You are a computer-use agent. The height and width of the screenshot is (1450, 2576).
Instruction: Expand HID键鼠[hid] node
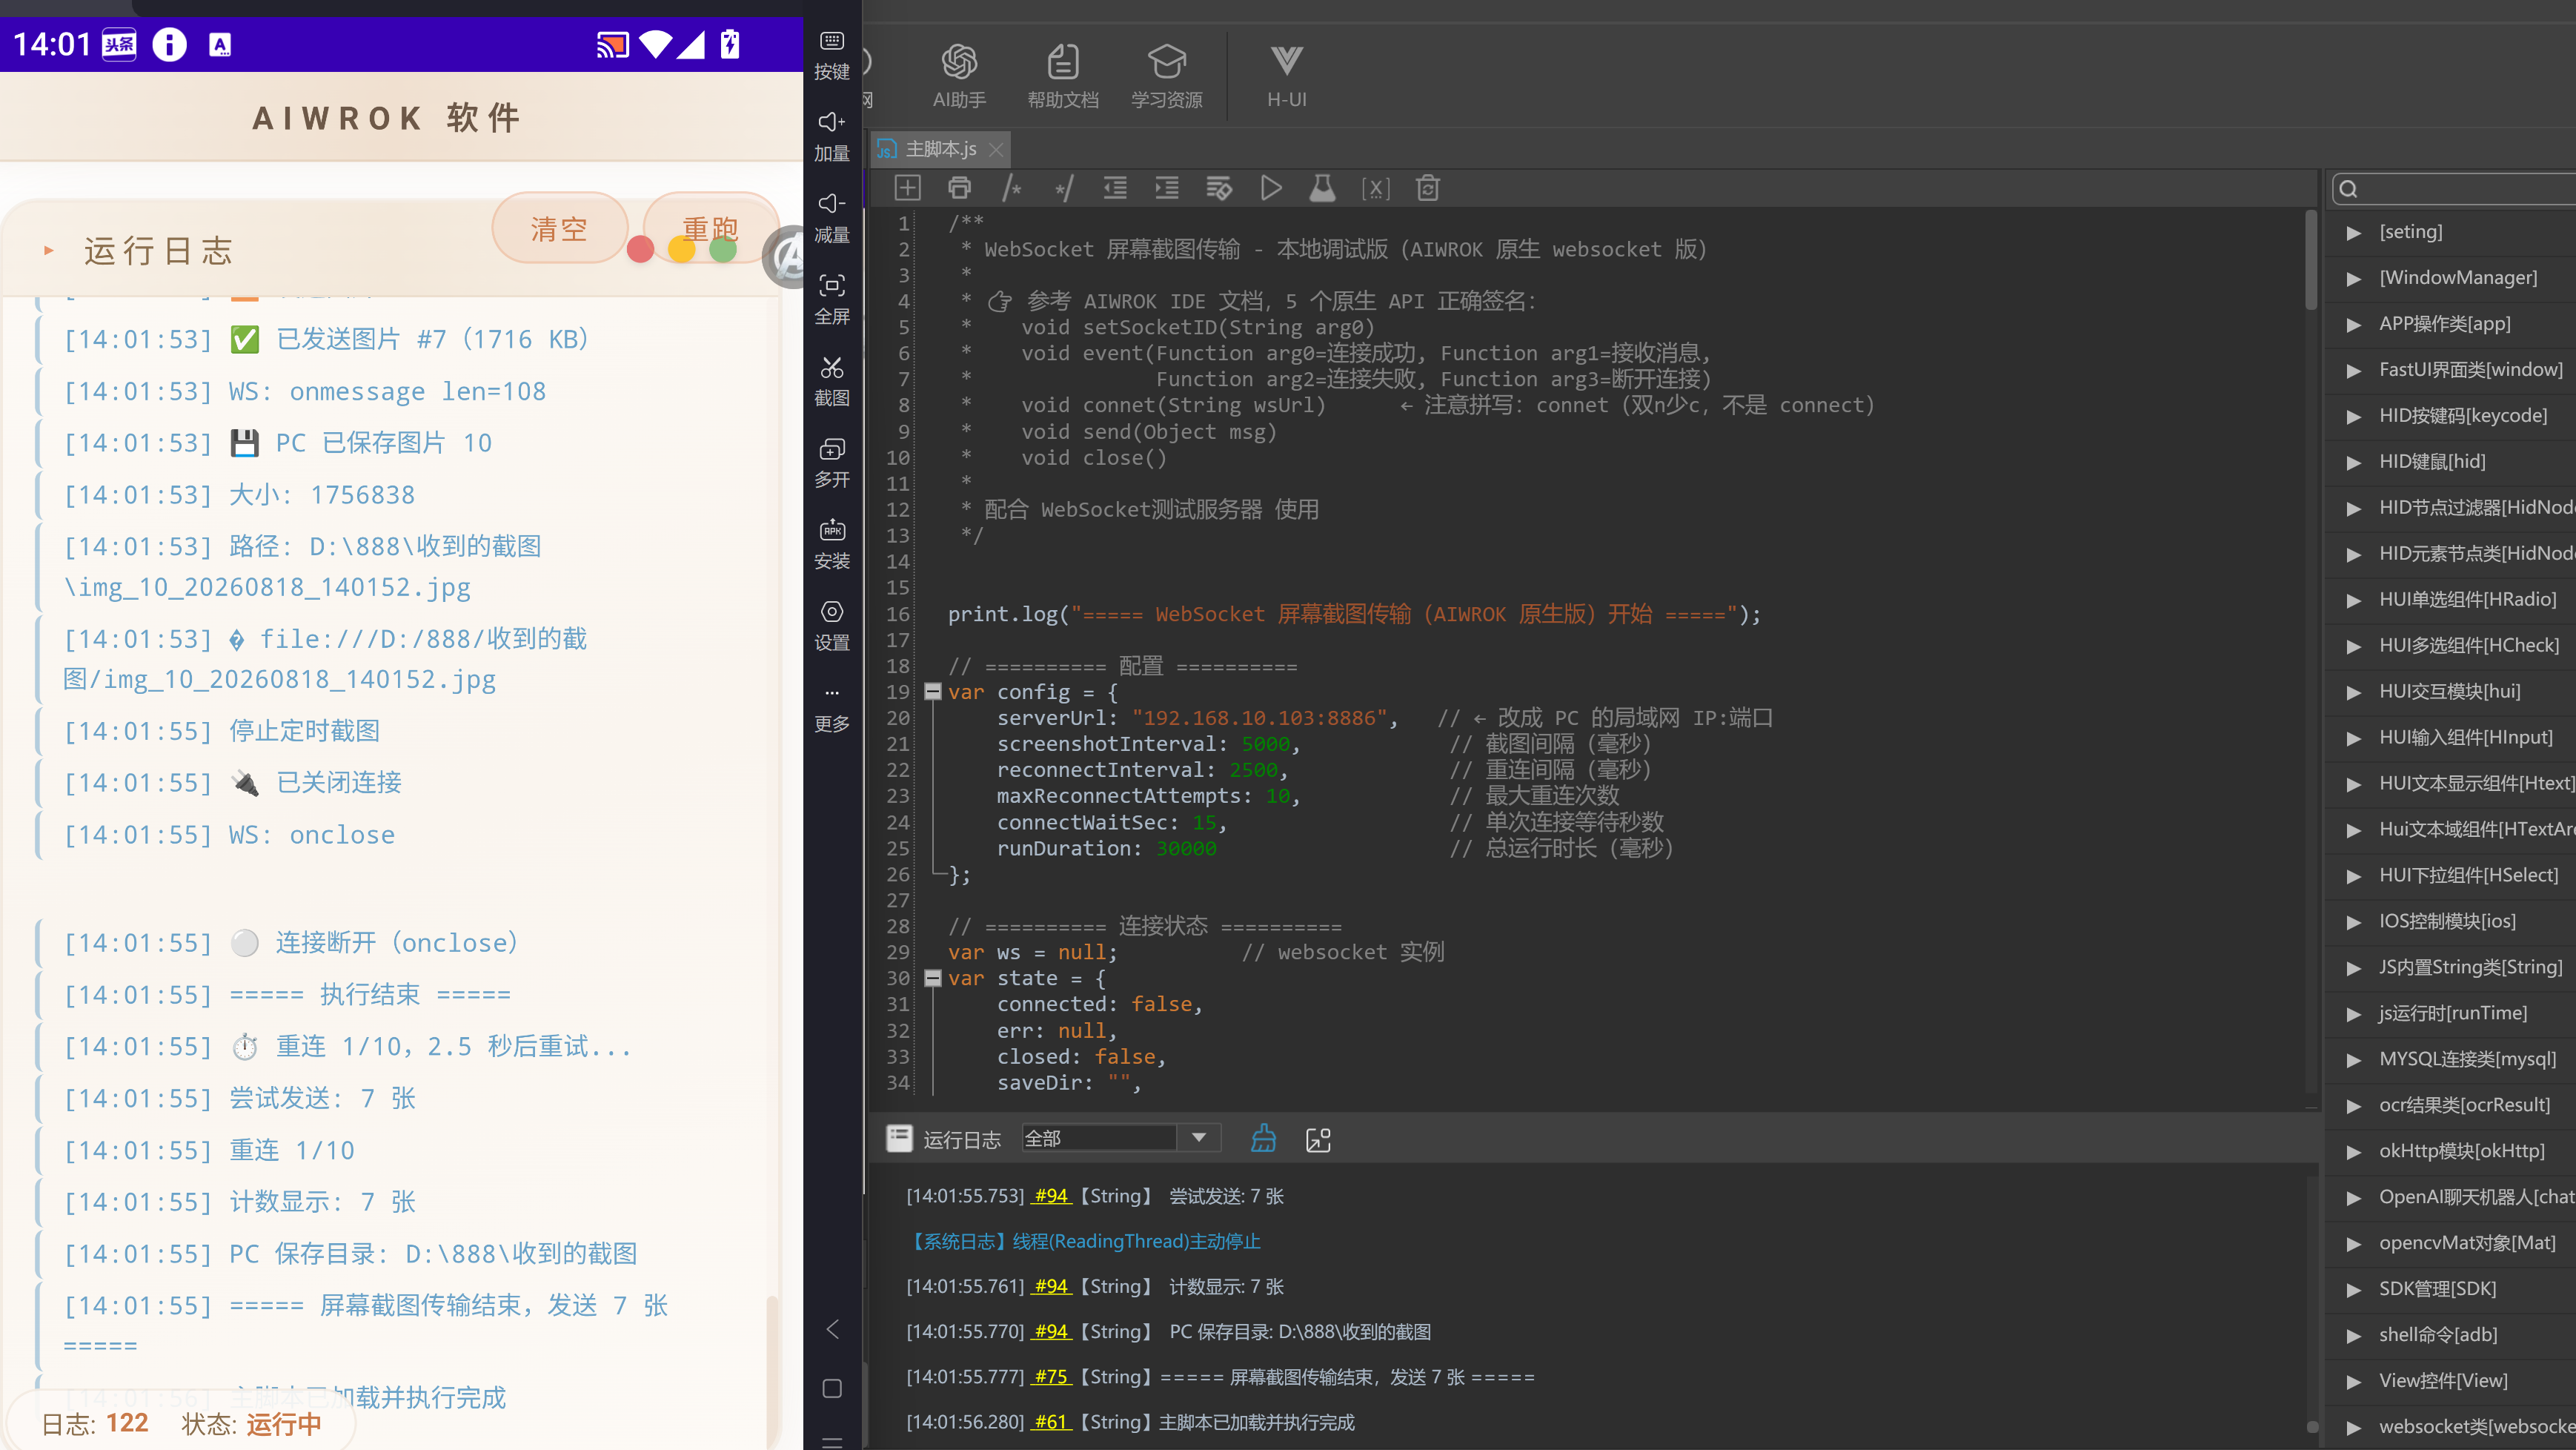click(x=2353, y=462)
